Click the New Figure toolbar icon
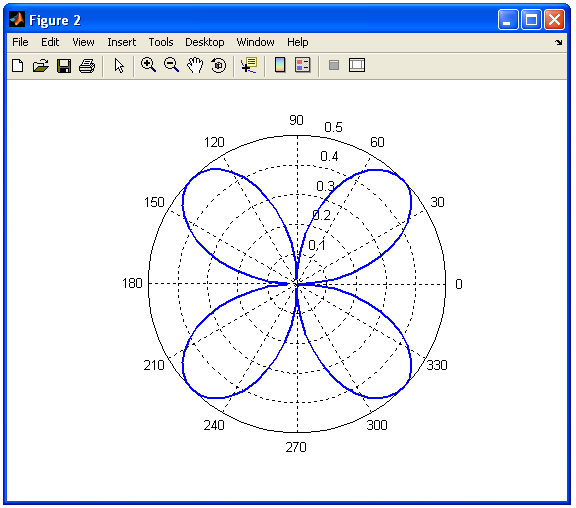Screen dimensions: 576x508 17,66
